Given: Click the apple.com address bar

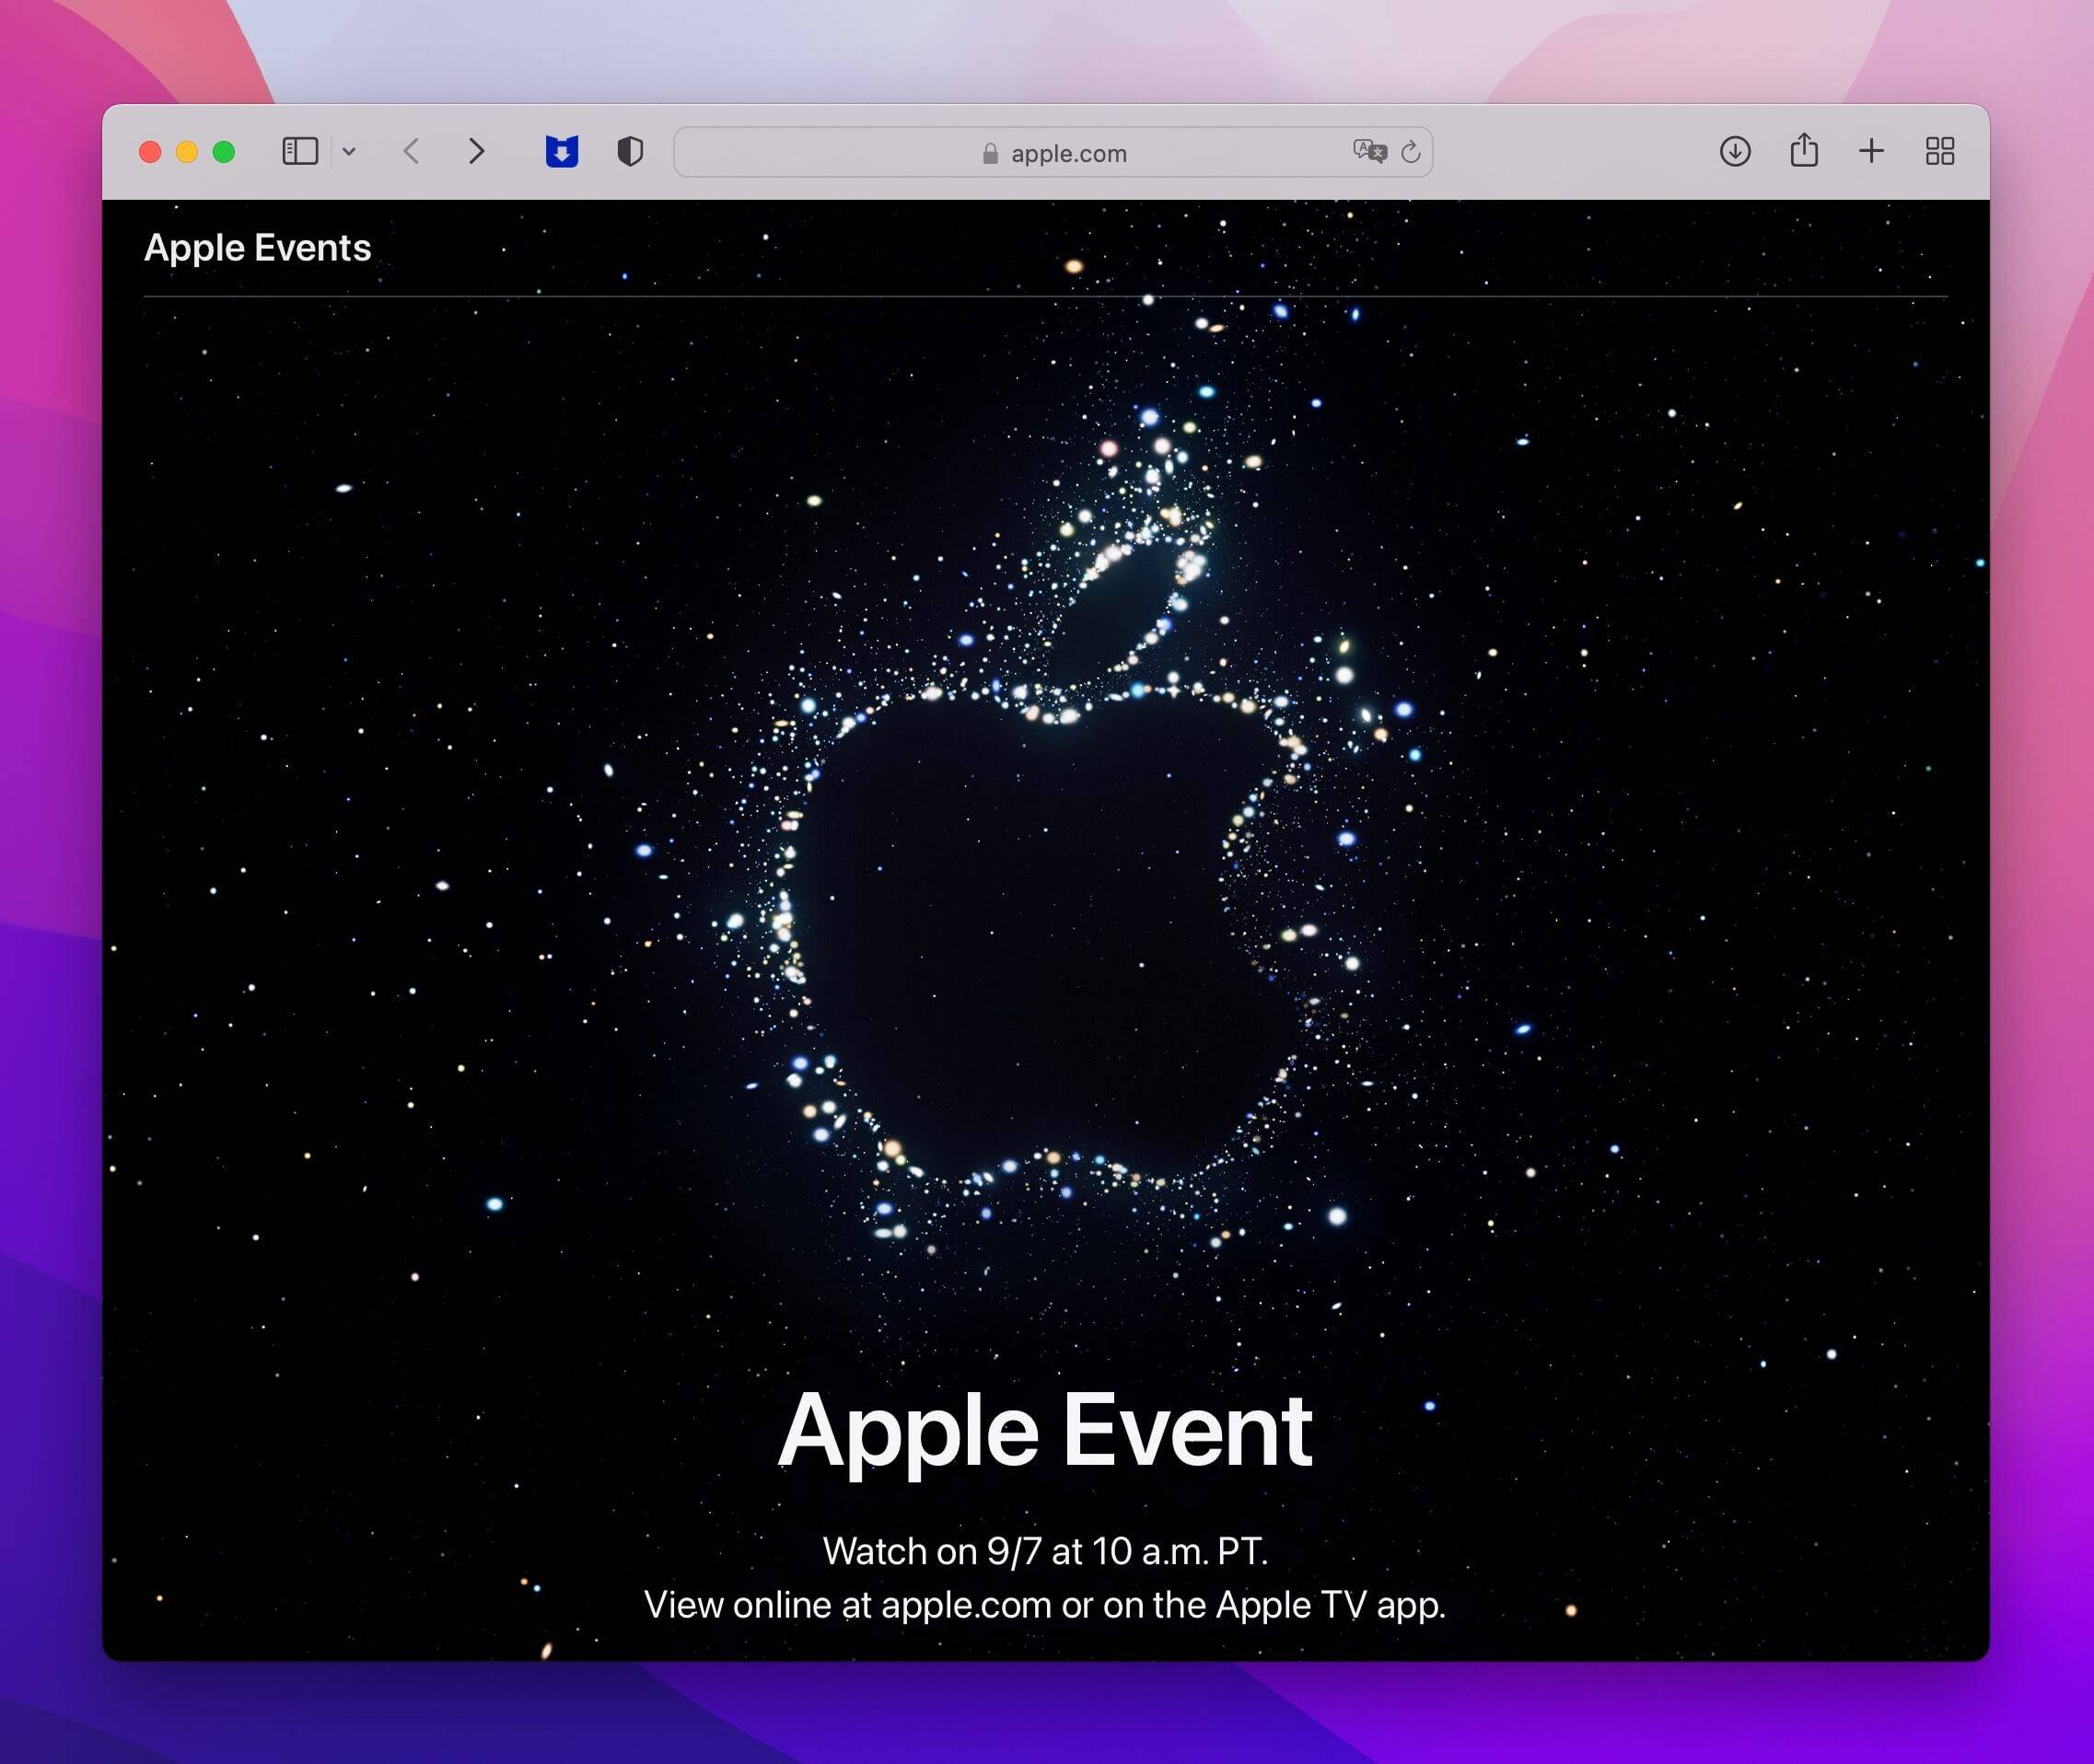Looking at the screenshot, I should pyautogui.click(x=1053, y=152).
